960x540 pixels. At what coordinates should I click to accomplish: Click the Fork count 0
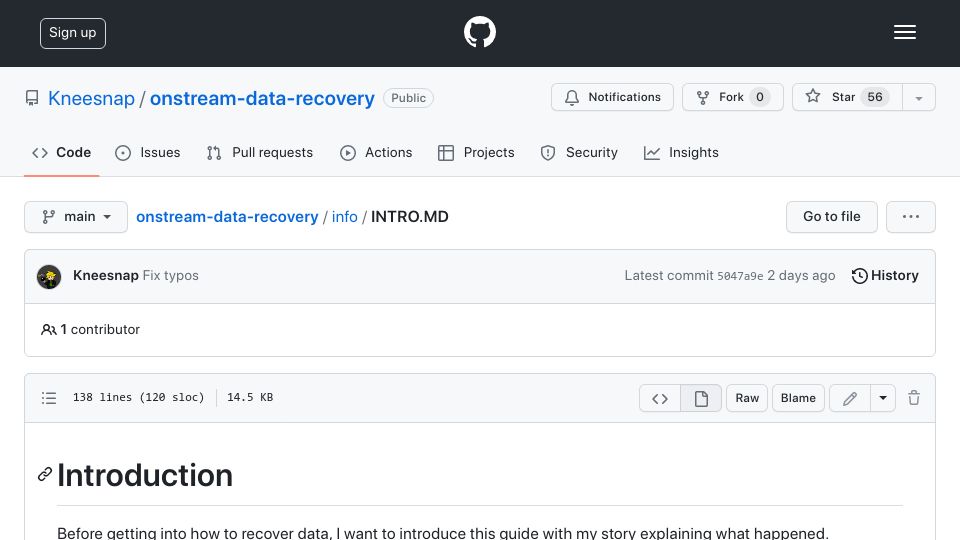click(759, 97)
